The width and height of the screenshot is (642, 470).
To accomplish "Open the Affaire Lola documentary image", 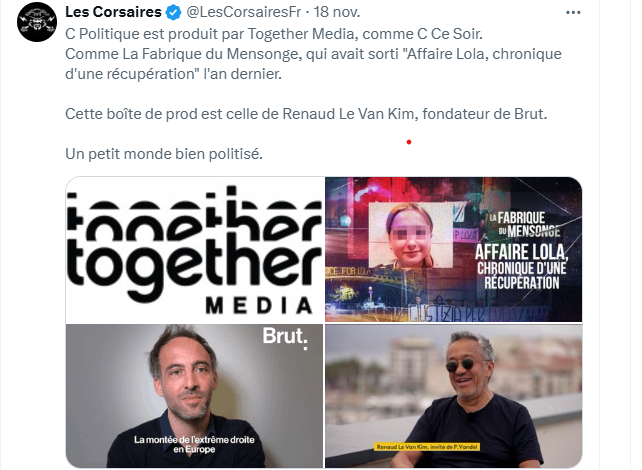I will [453, 249].
